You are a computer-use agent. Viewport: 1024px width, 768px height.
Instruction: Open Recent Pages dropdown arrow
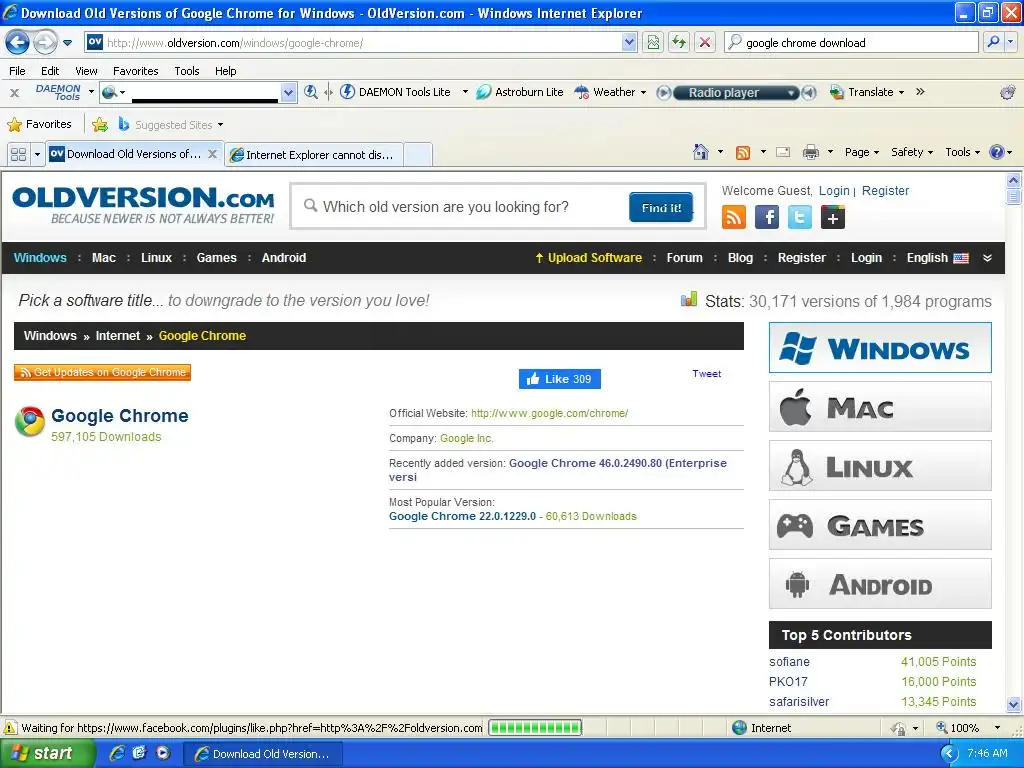coord(67,43)
